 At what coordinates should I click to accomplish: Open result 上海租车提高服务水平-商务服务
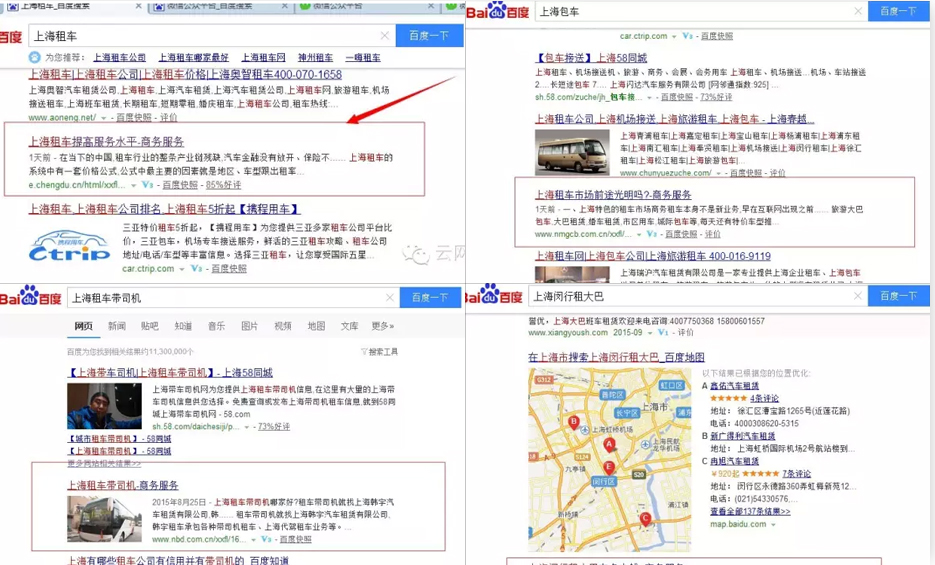click(x=106, y=141)
